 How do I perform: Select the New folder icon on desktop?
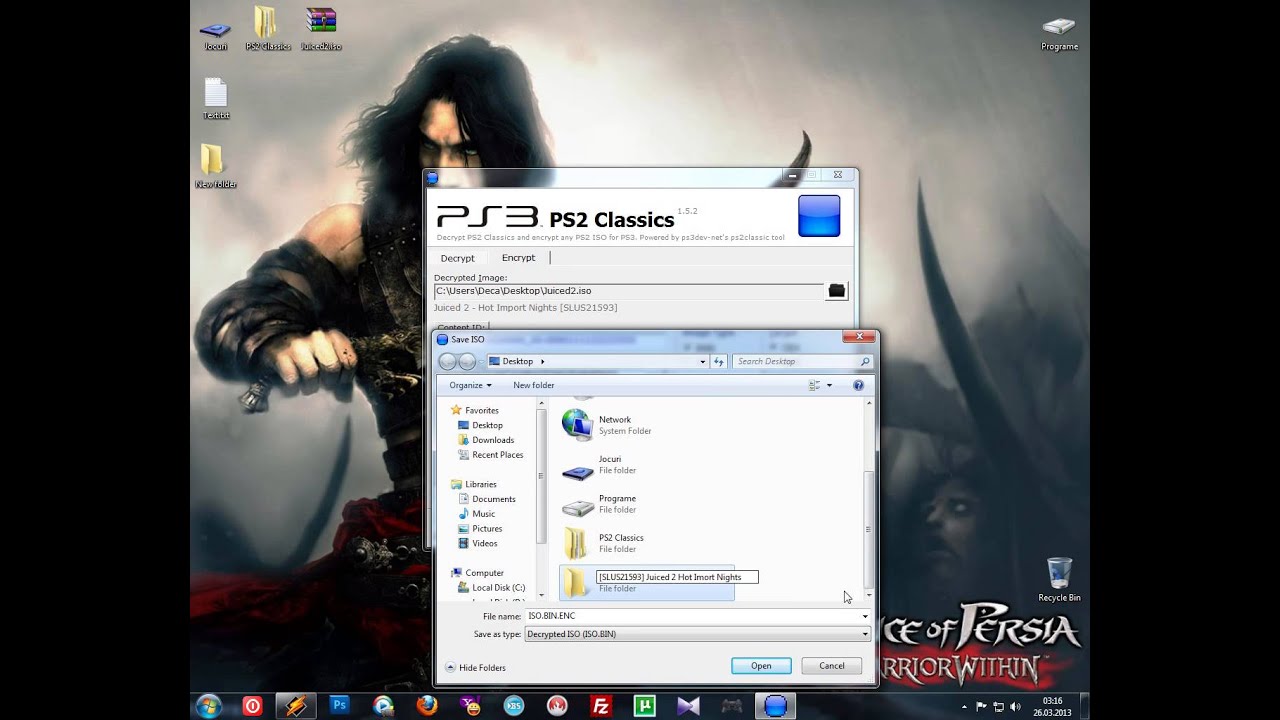pos(215,166)
